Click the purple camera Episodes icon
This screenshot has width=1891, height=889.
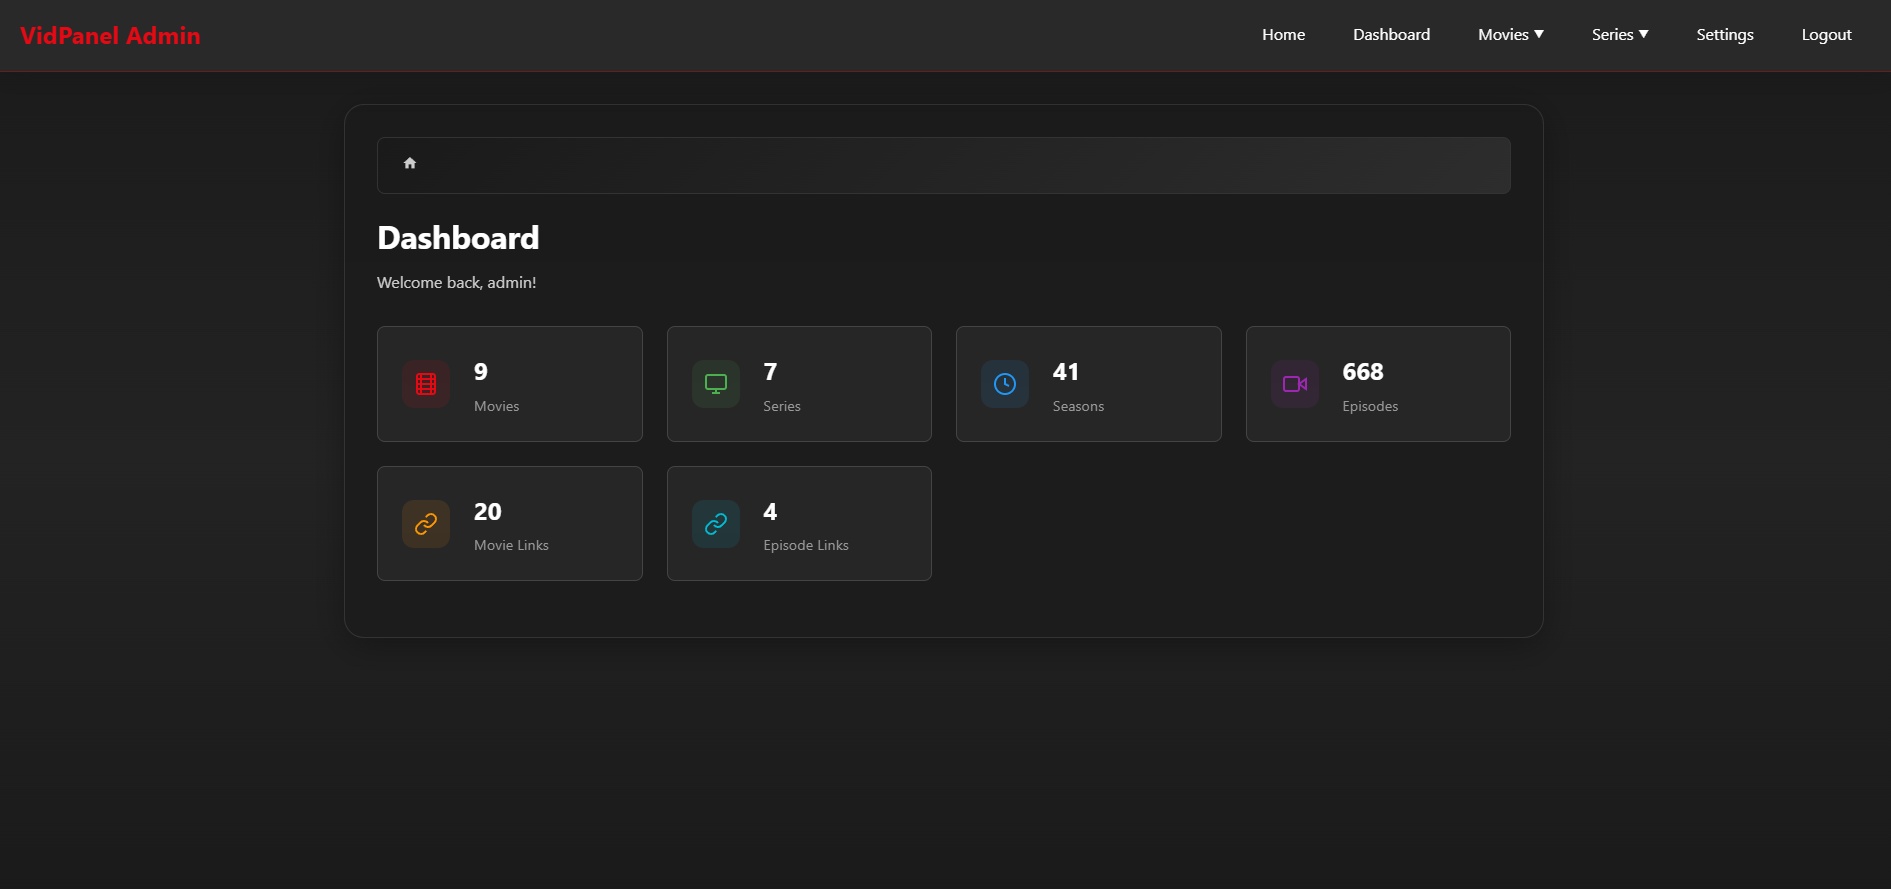click(1295, 384)
